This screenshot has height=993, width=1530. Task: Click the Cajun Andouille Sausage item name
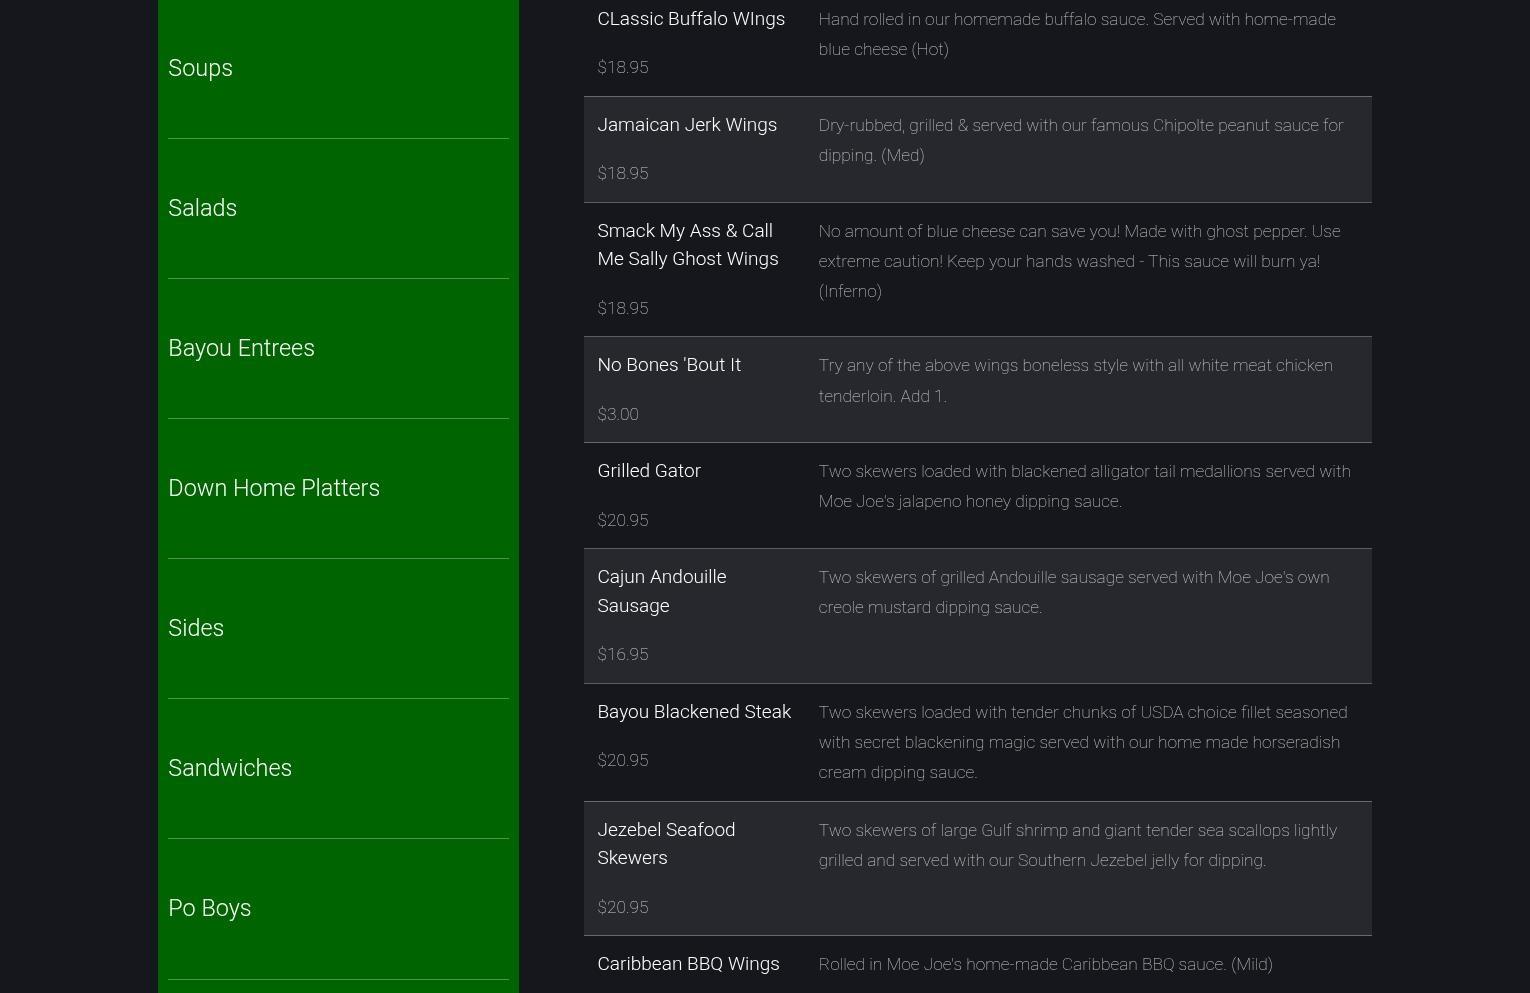point(662,591)
